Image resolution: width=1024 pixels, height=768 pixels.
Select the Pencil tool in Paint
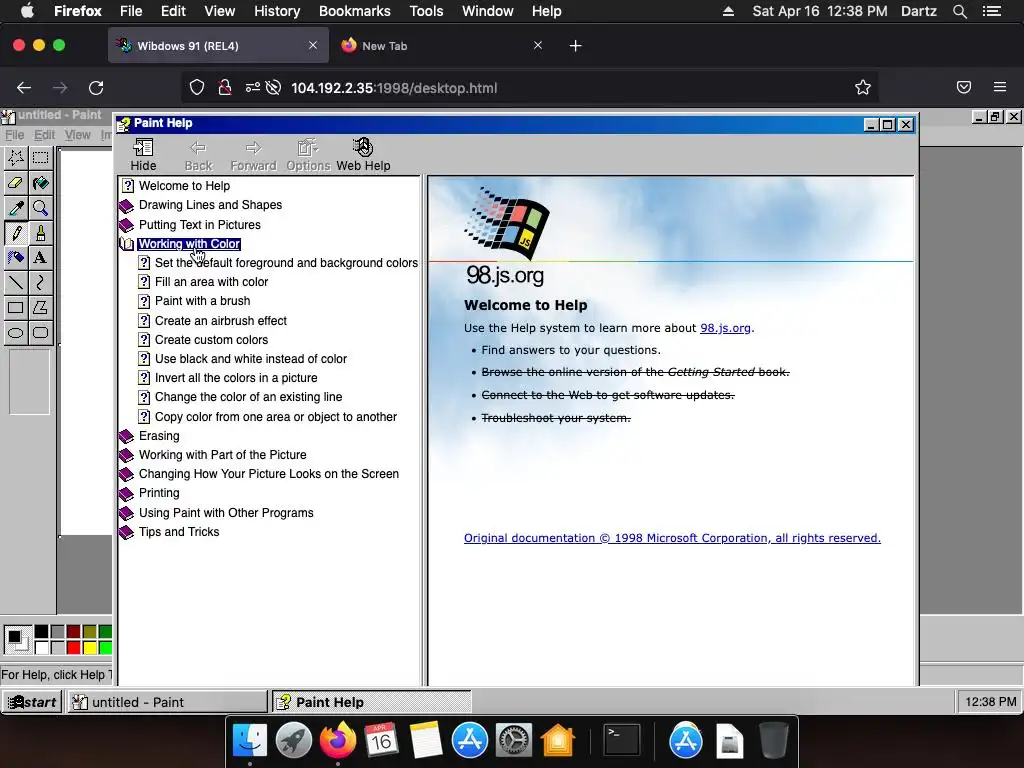click(16, 232)
